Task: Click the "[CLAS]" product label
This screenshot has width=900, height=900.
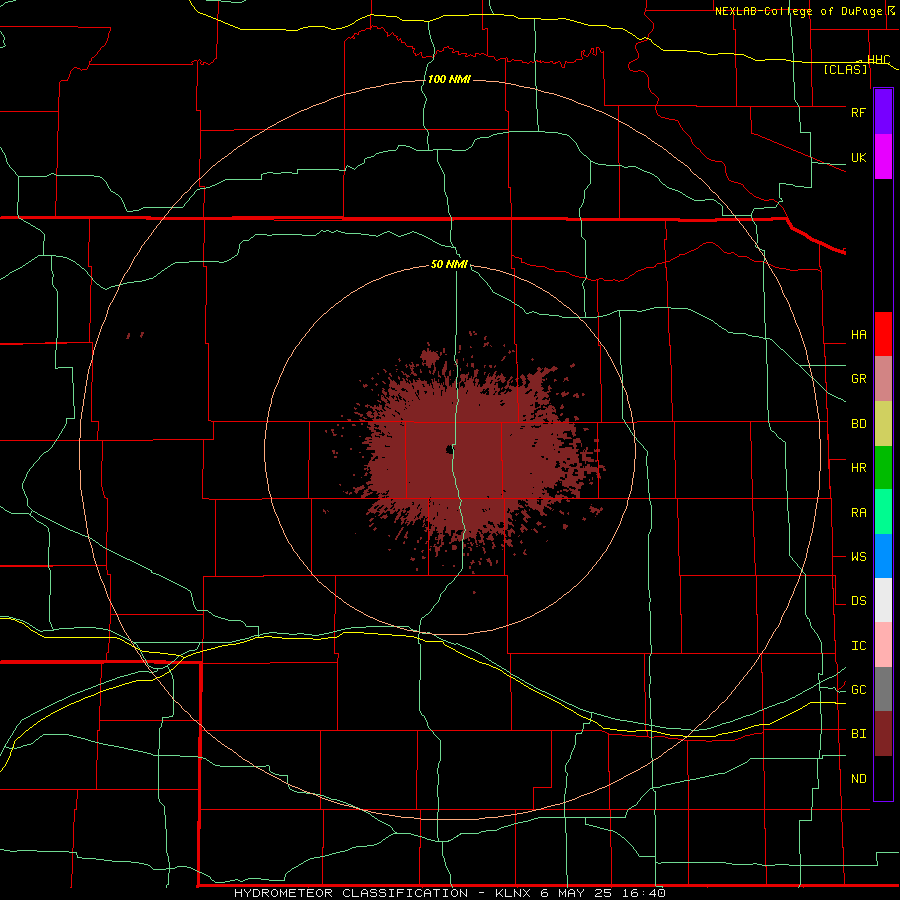Action: (x=845, y=69)
